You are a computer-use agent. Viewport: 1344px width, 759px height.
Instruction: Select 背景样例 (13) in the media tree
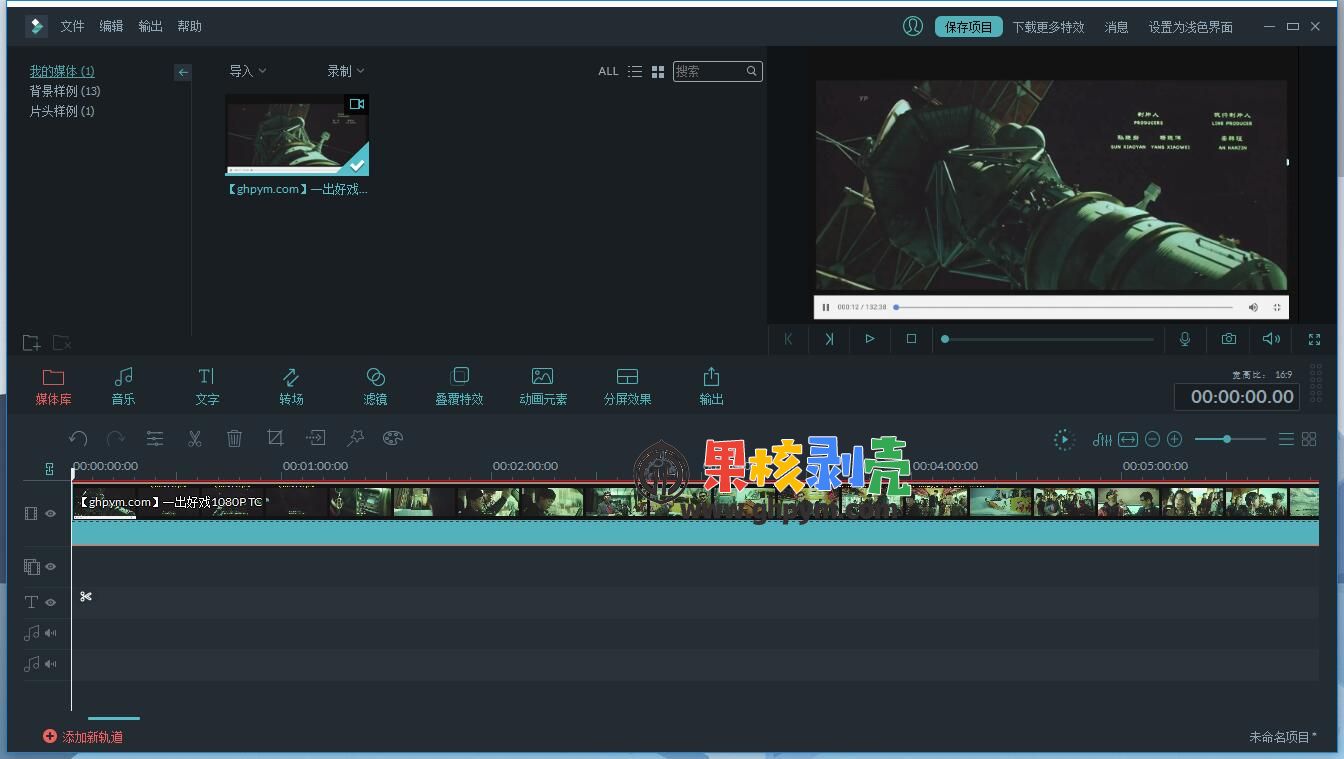pos(65,91)
